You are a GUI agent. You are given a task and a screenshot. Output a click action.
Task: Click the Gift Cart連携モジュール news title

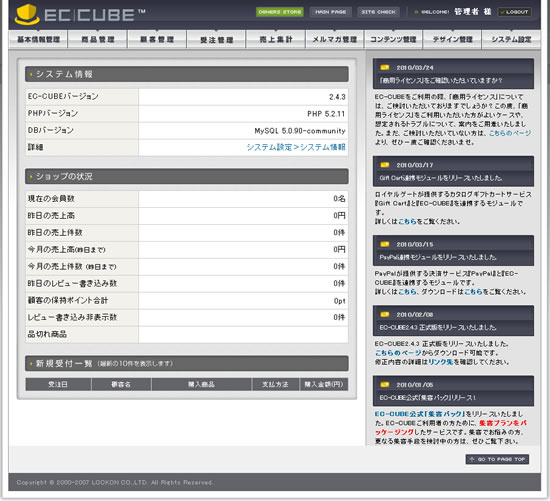pos(440,178)
